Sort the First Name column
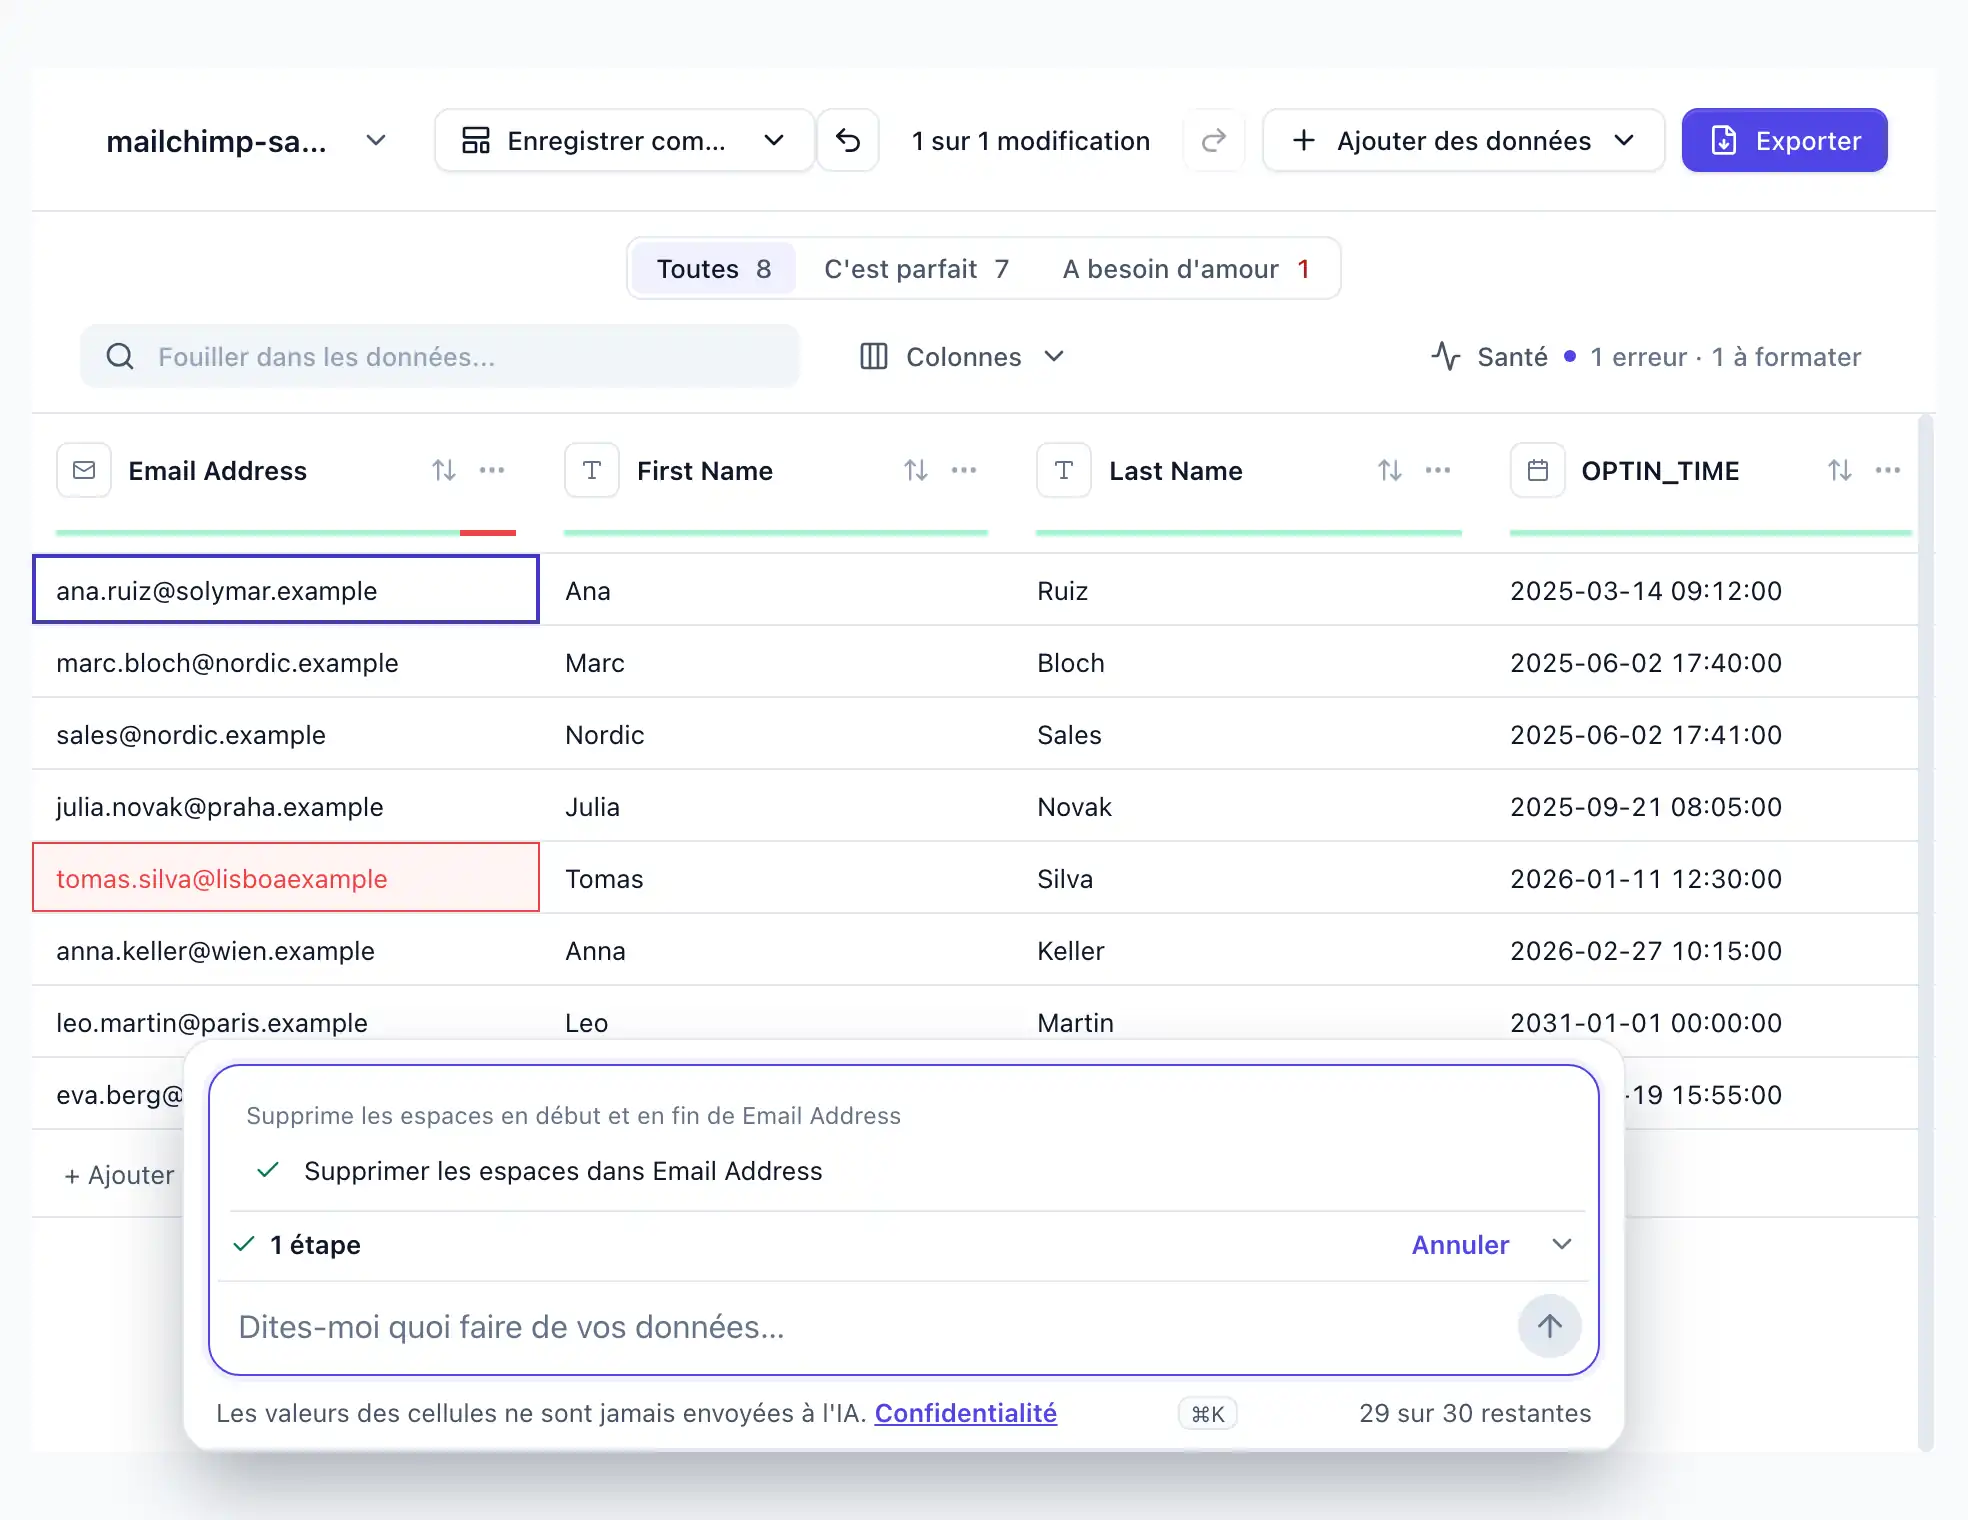 916,470
